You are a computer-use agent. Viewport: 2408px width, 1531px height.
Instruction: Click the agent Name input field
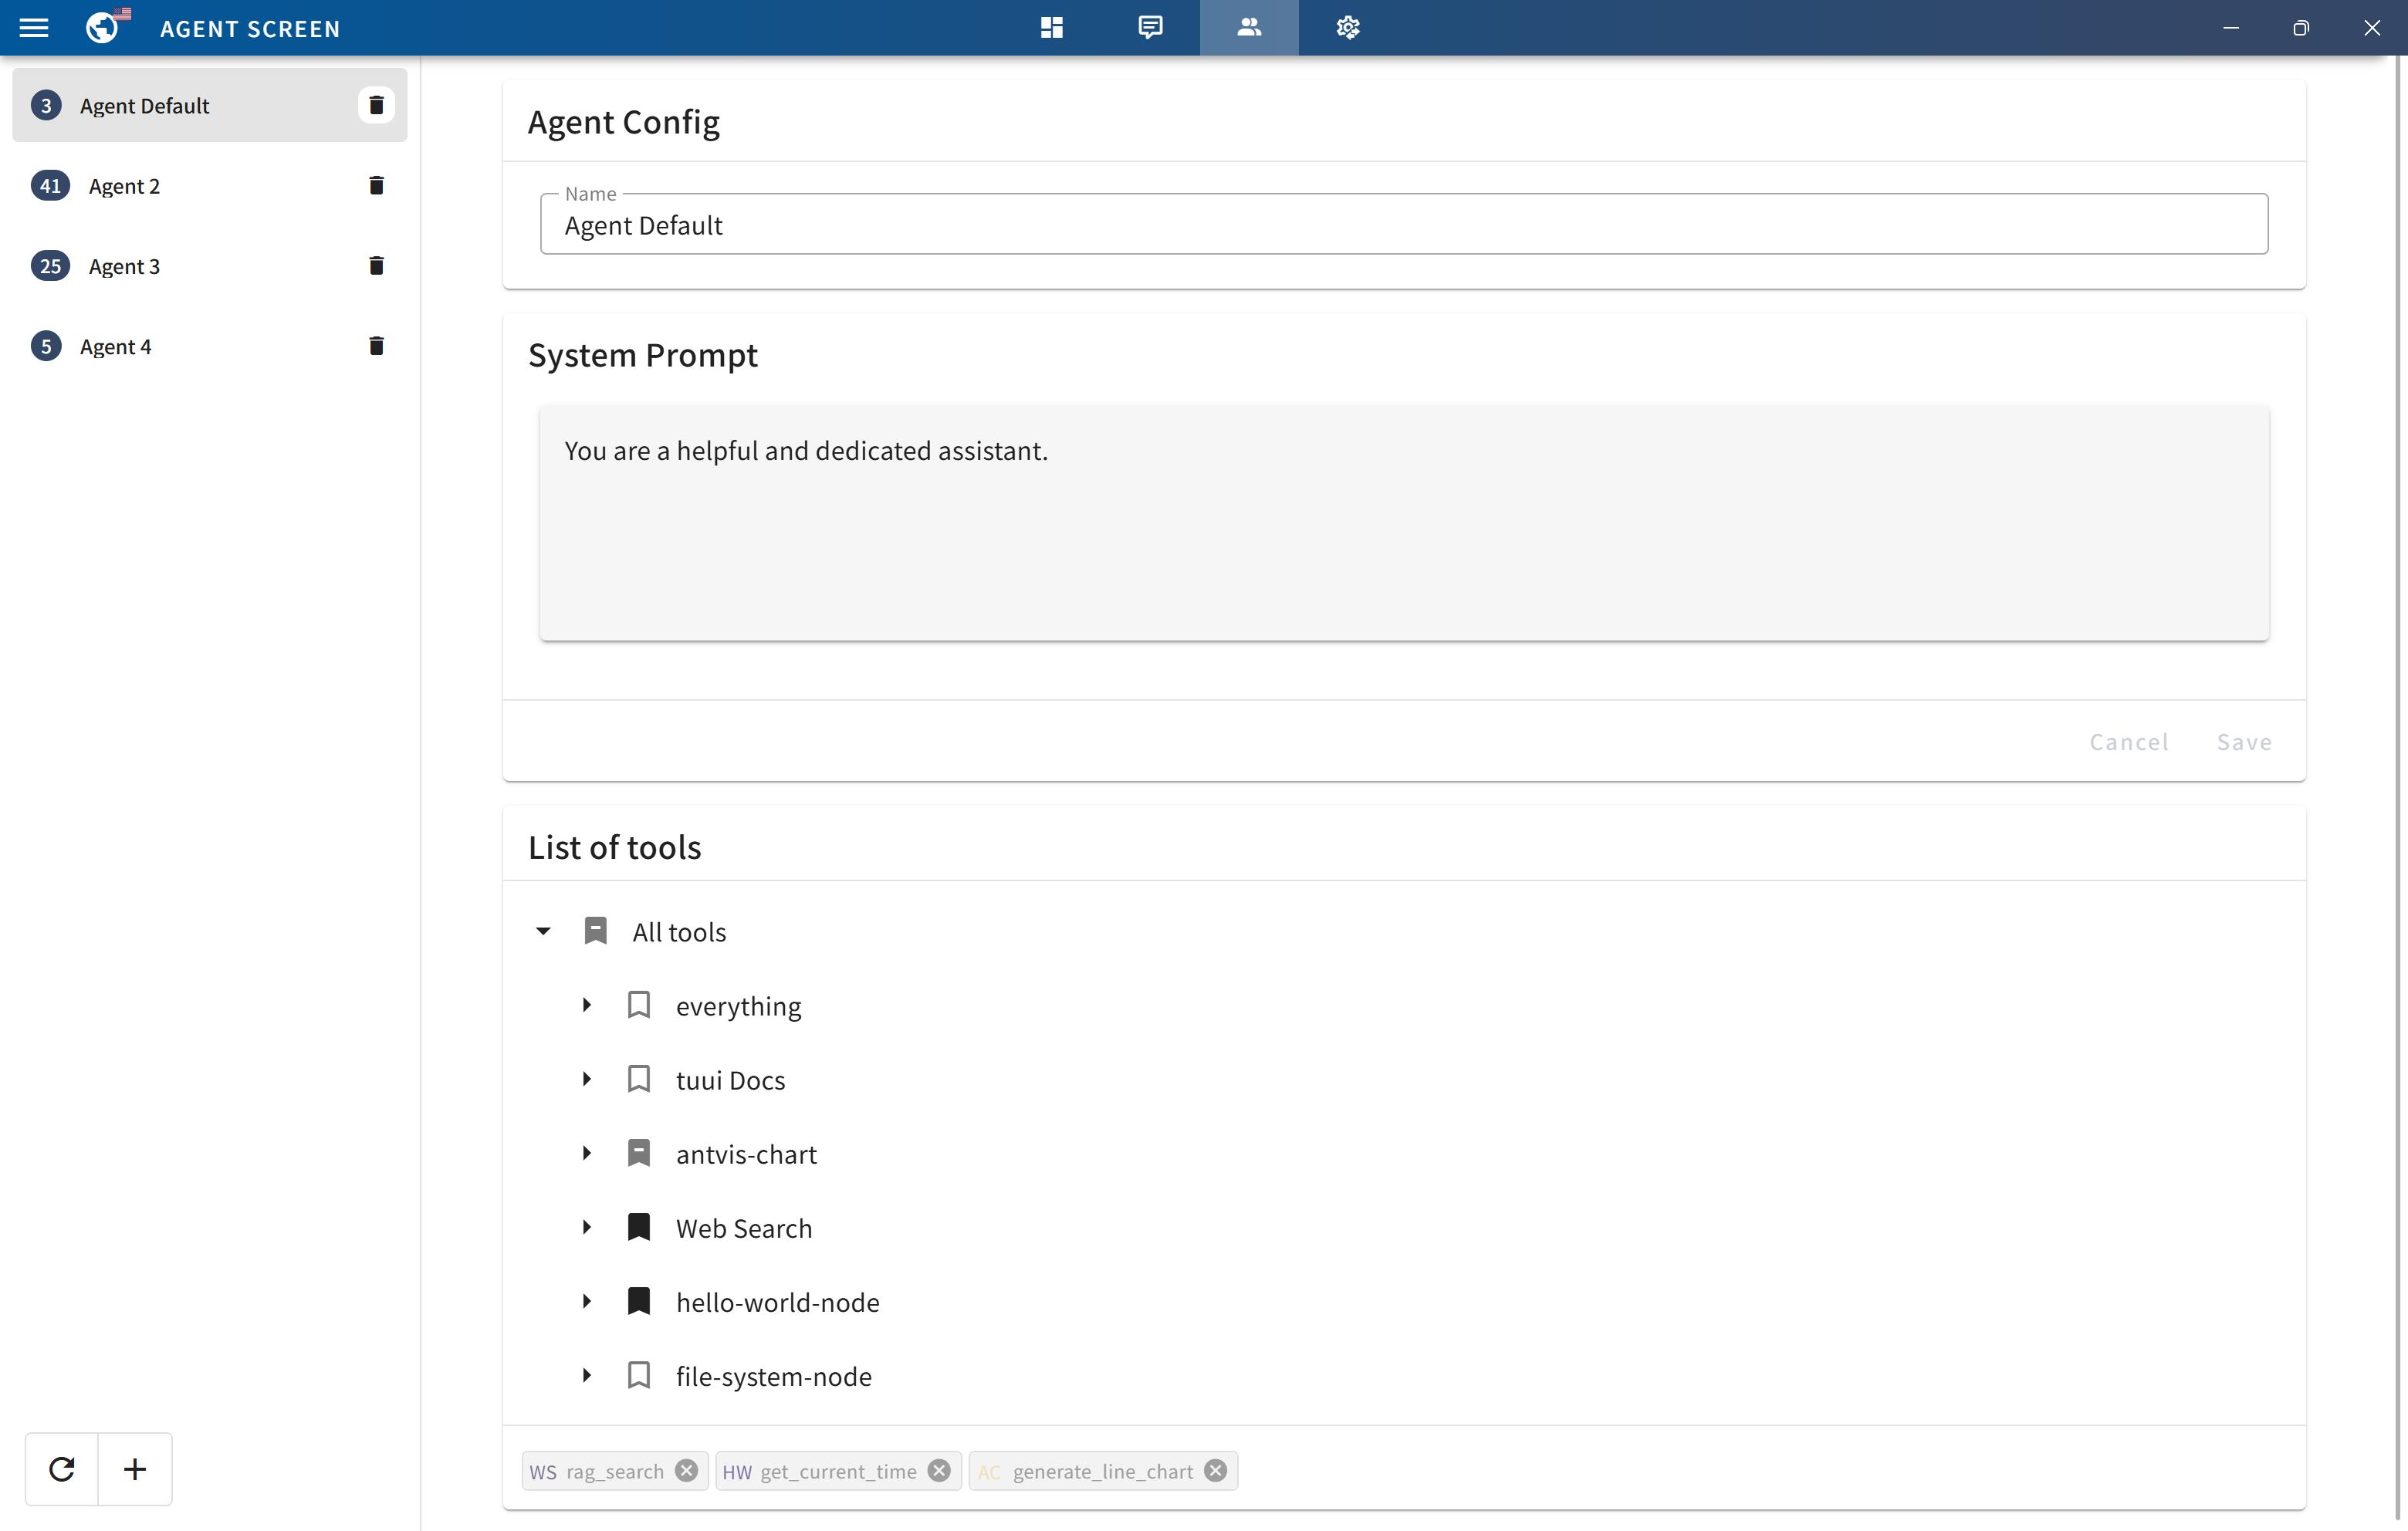pos(1403,225)
